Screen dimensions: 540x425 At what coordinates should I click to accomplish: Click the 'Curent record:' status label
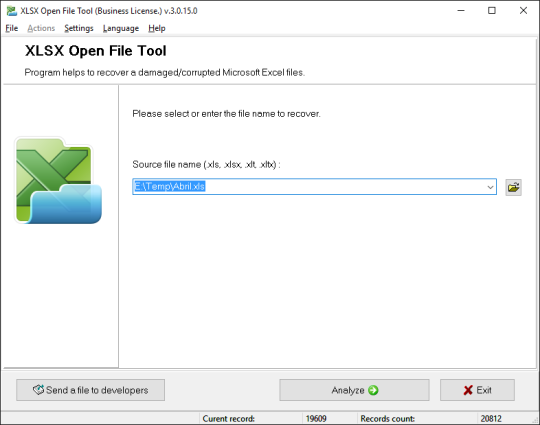pyautogui.click(x=228, y=418)
